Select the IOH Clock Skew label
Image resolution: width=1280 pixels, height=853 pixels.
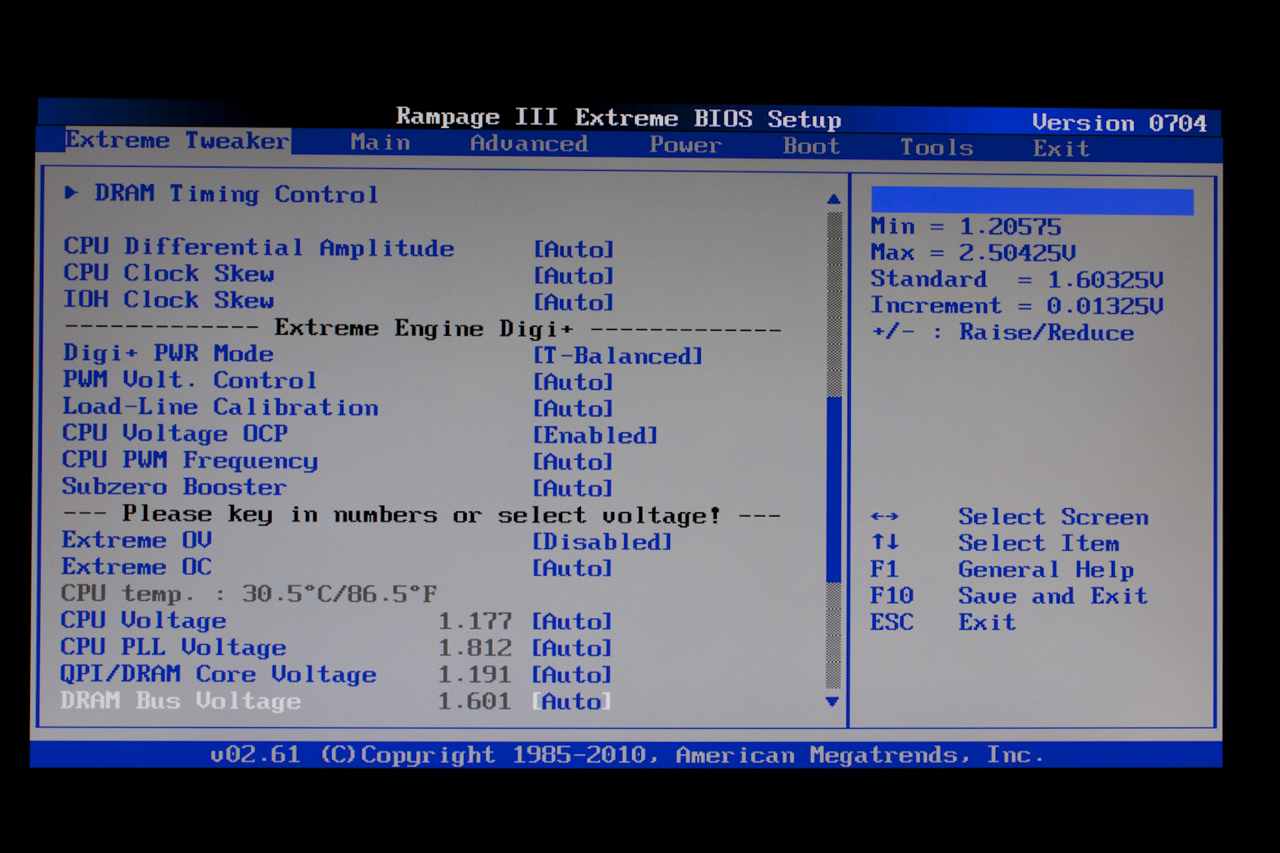169,300
